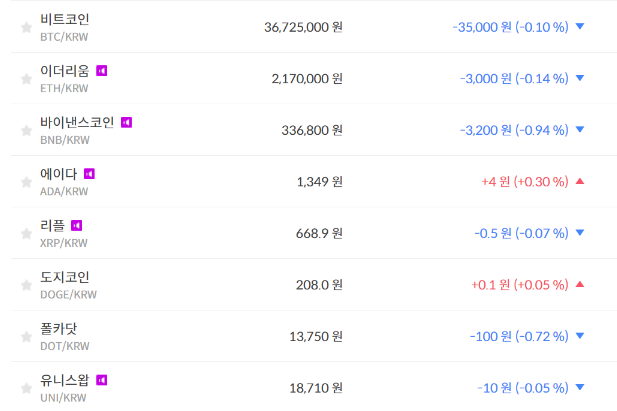Screen dimensions: 617x411
Task: Click the DOT/KRW pair label
Action: [x=64, y=346]
